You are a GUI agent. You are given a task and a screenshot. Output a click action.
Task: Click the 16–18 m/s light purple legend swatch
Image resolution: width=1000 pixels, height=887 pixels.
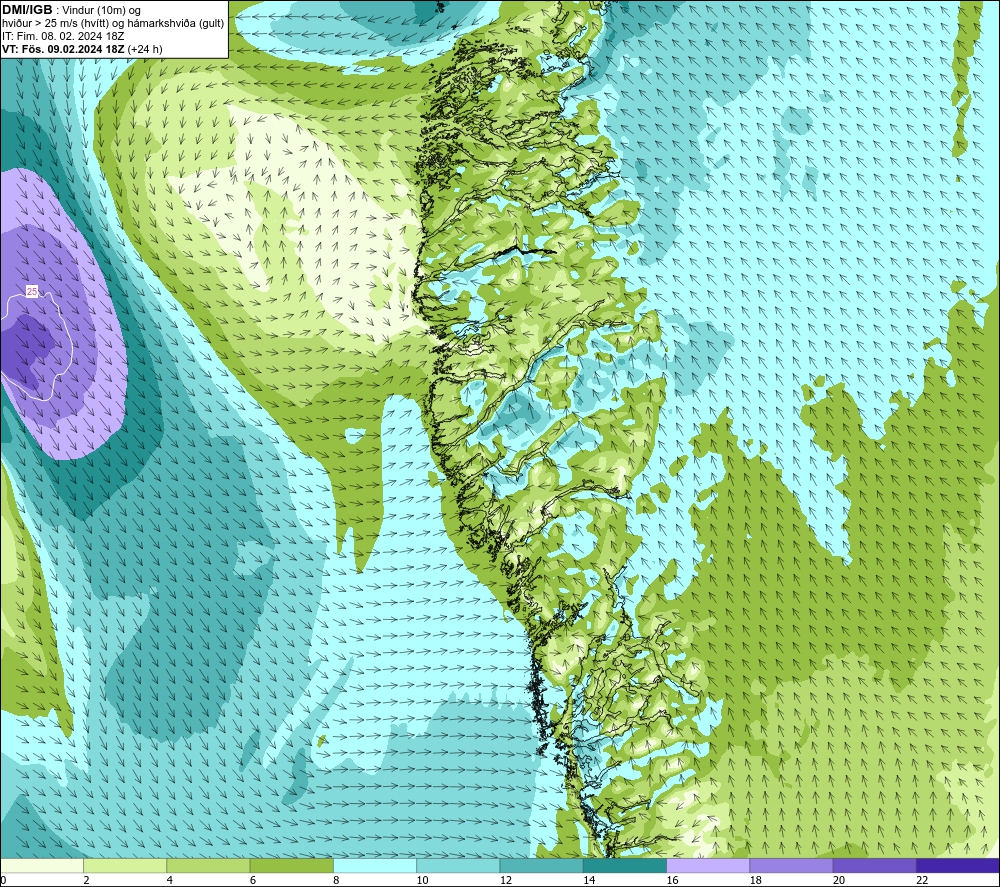[x=708, y=865]
